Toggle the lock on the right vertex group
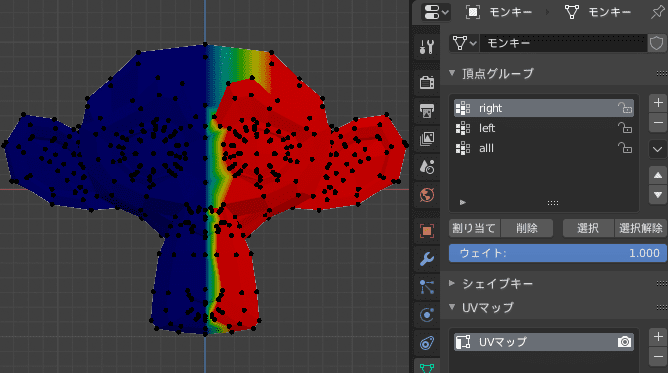 point(625,108)
